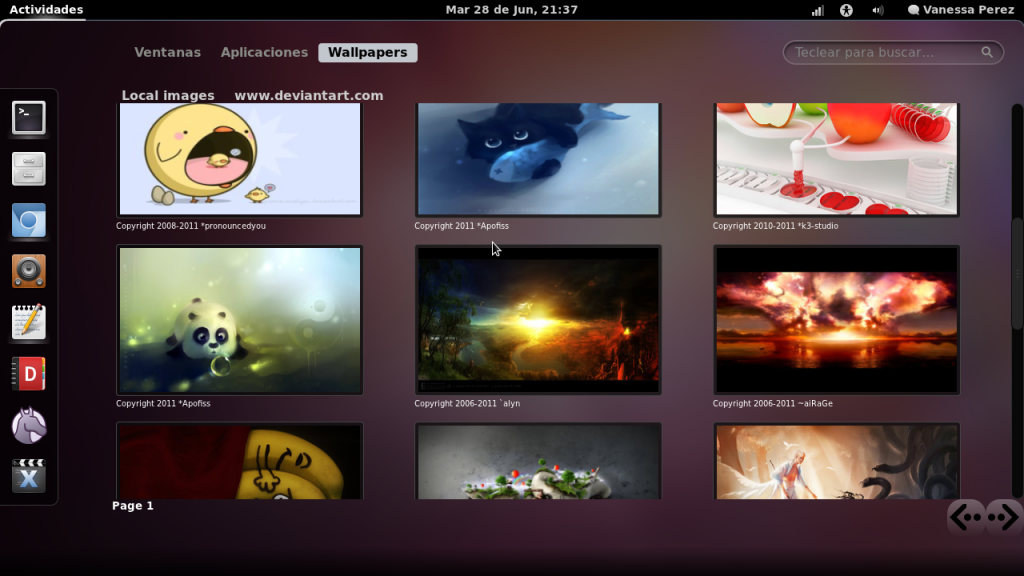Select the grey floating island wallpaper

538,461
